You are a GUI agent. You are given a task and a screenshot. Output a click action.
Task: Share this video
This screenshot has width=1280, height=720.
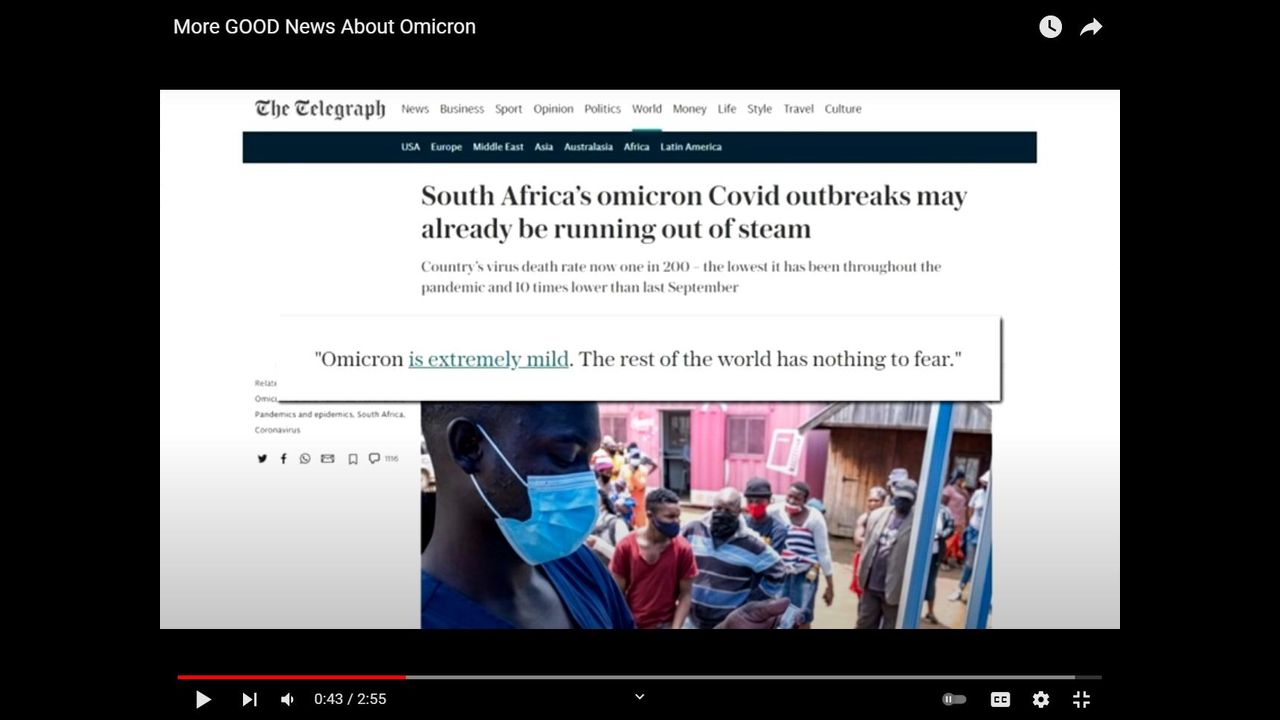coord(1091,27)
